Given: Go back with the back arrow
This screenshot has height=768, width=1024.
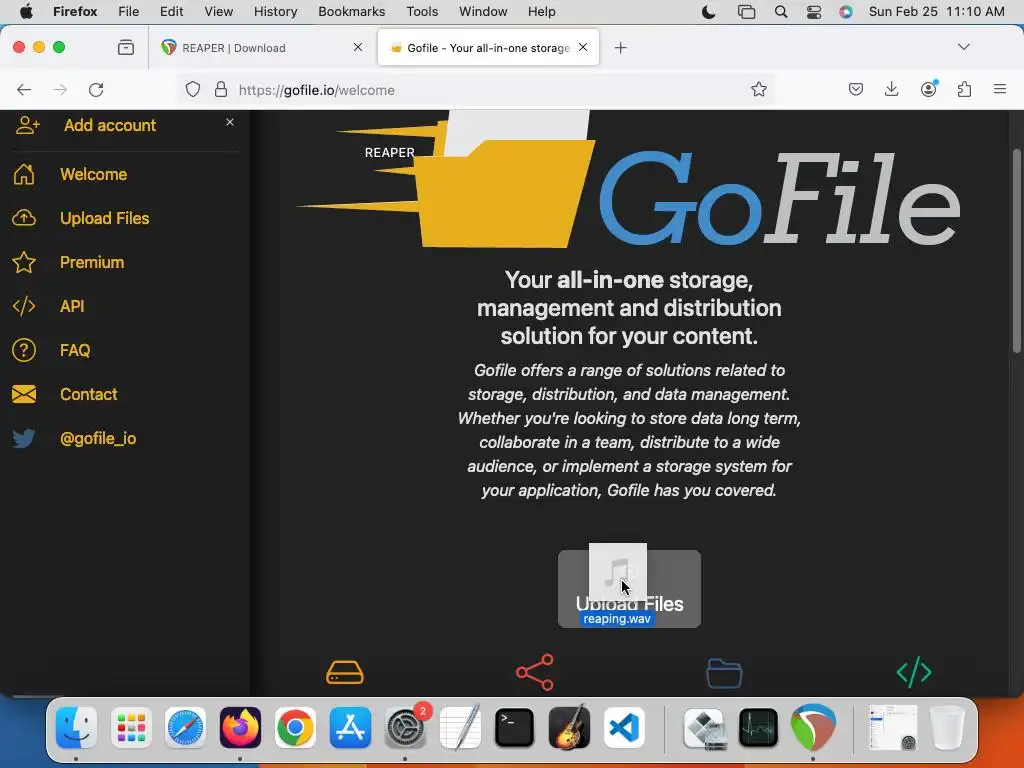Looking at the screenshot, I should point(24,89).
